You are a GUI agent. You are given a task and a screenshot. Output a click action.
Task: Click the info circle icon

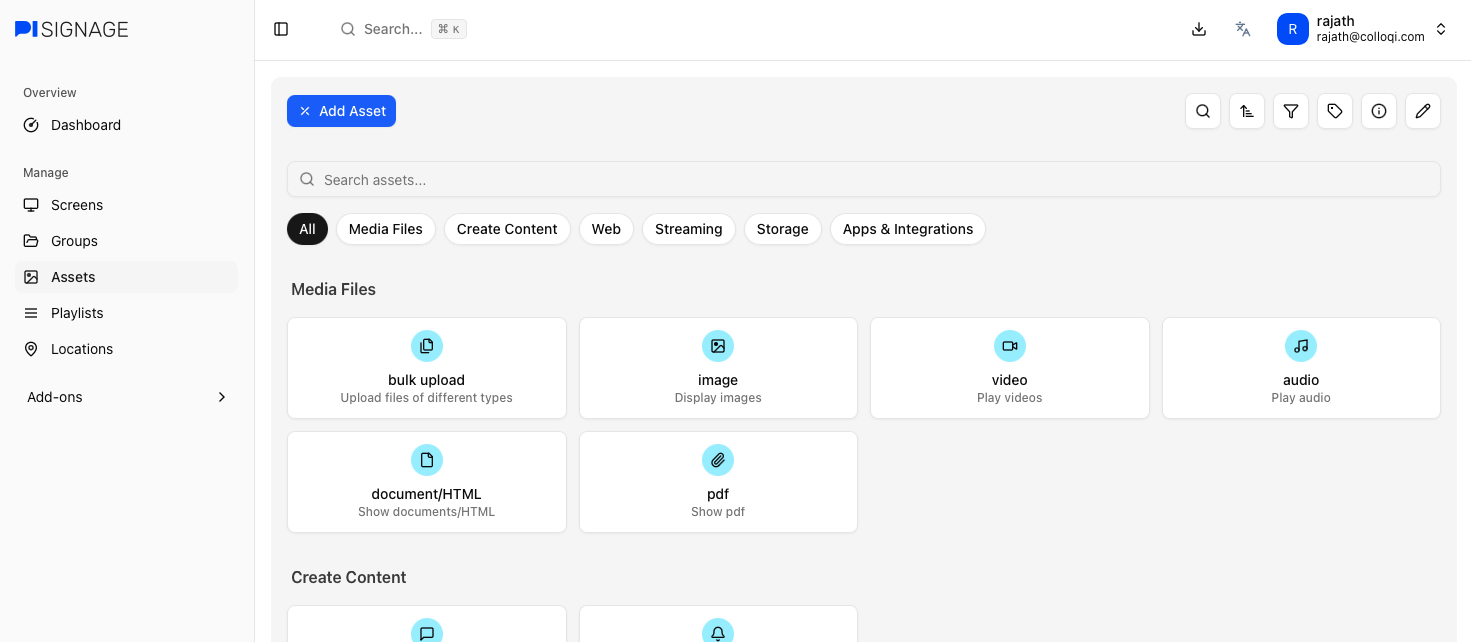click(x=1379, y=111)
